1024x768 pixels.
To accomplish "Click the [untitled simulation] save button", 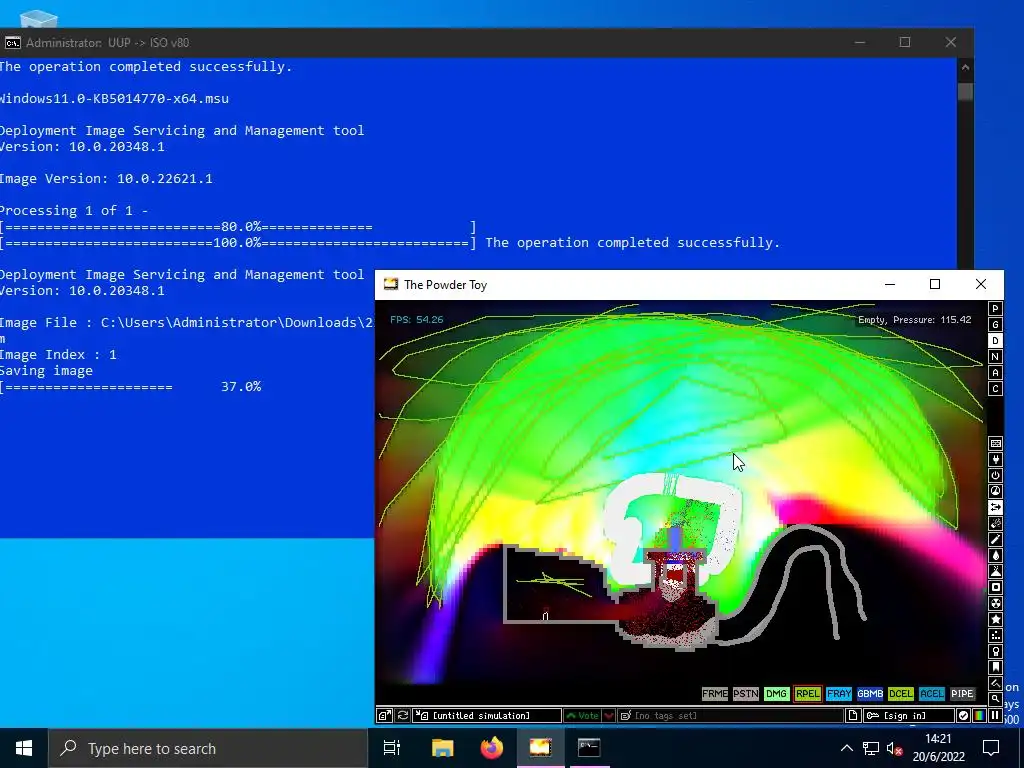I will 487,715.
